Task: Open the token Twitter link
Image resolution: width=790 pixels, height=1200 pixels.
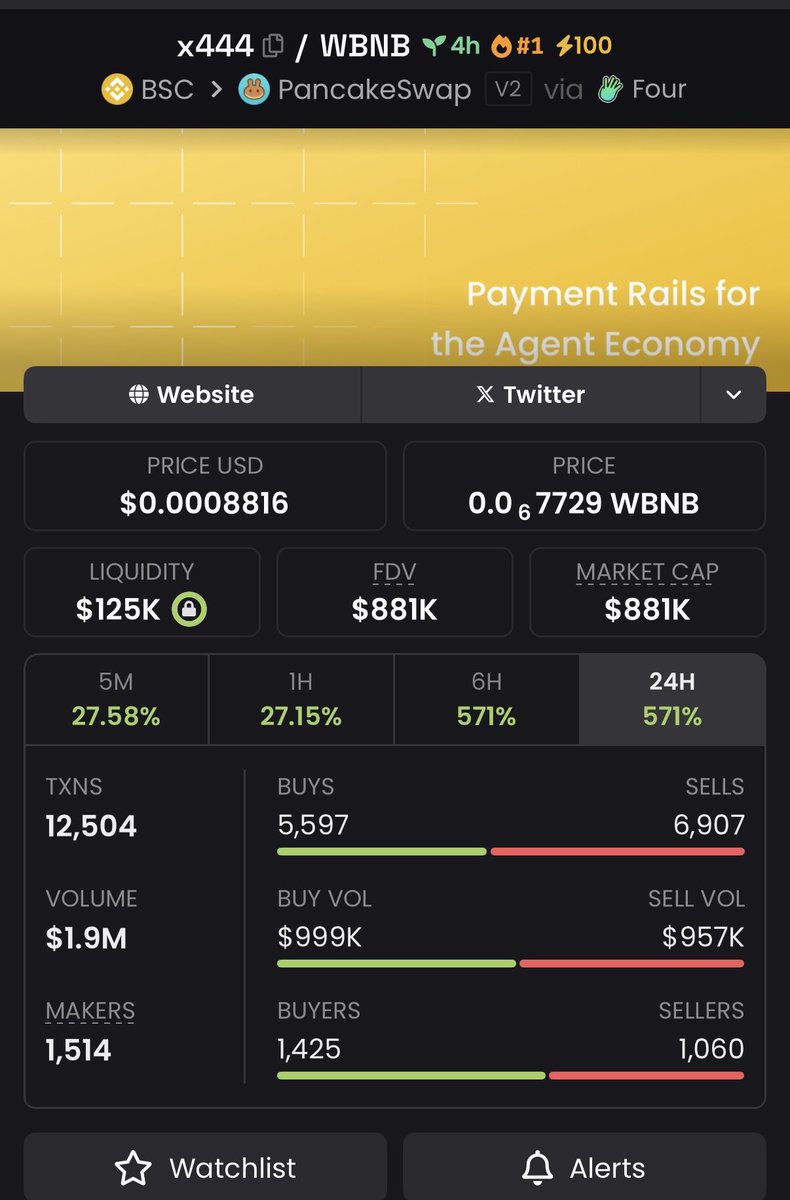Action: click(x=530, y=395)
